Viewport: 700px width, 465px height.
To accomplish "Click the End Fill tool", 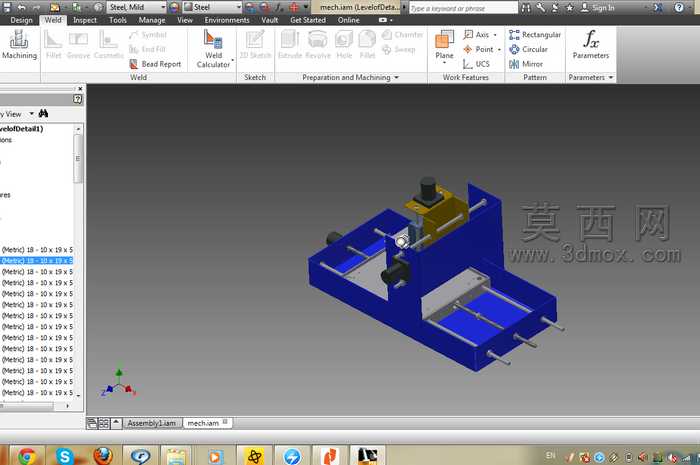I will pos(147,49).
